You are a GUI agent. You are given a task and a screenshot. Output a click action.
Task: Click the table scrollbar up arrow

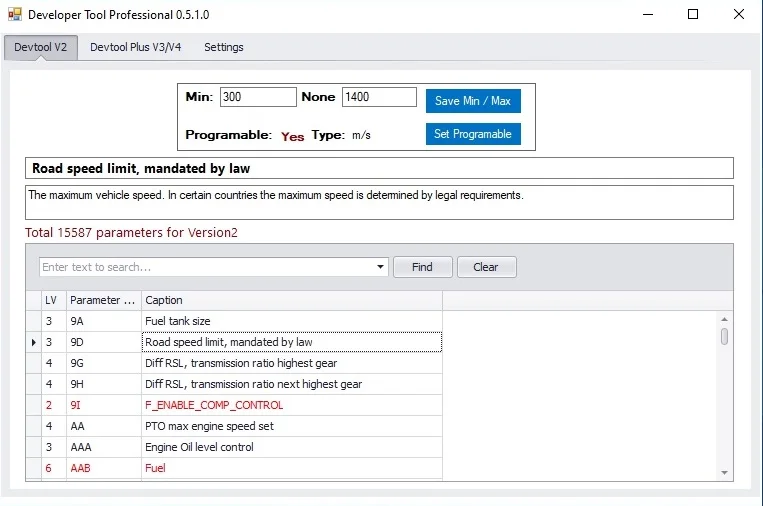[724, 319]
